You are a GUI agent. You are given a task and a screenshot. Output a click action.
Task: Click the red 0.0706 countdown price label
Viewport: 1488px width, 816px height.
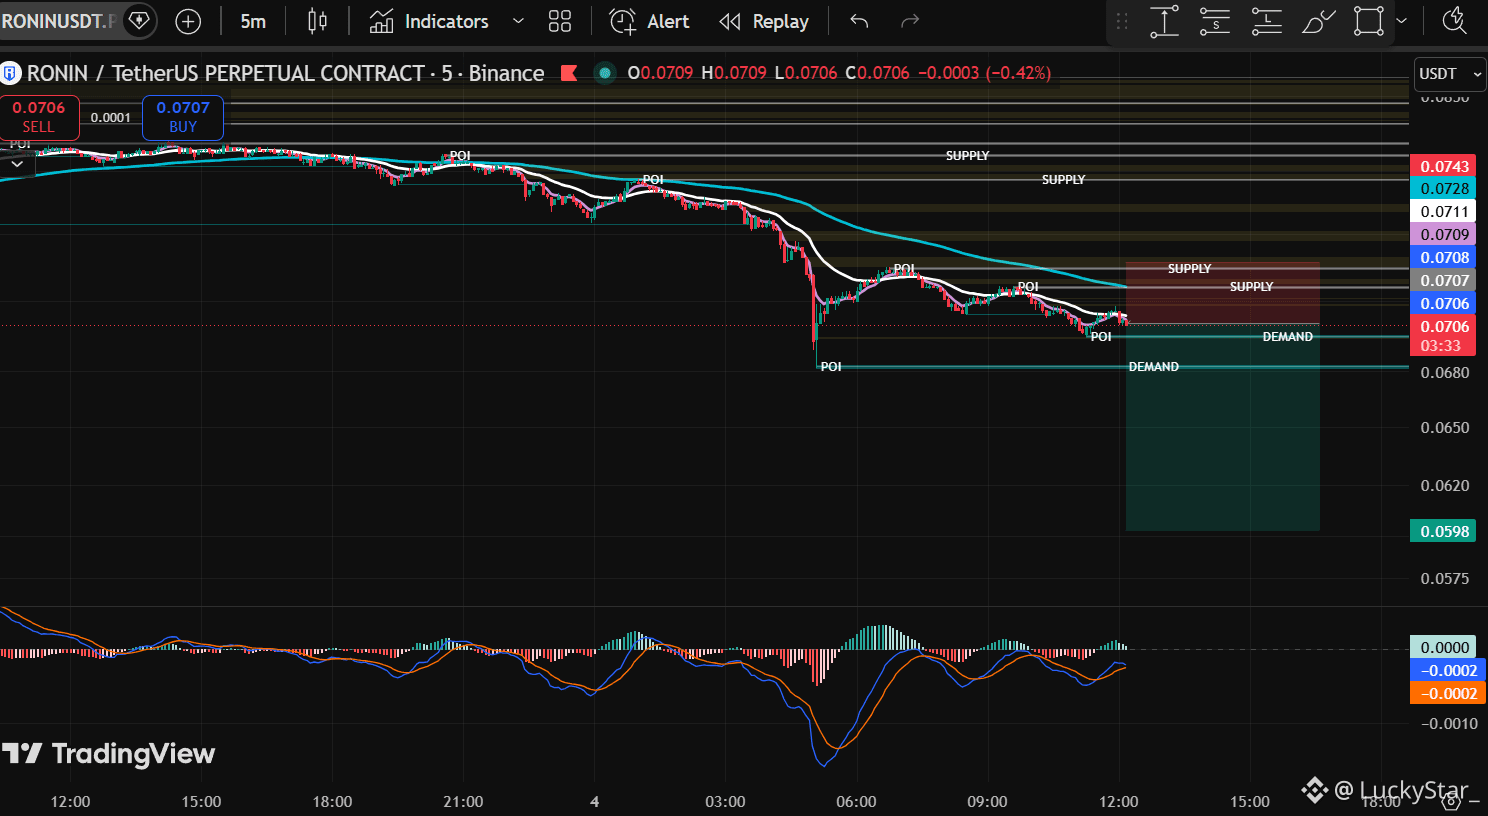(1444, 336)
